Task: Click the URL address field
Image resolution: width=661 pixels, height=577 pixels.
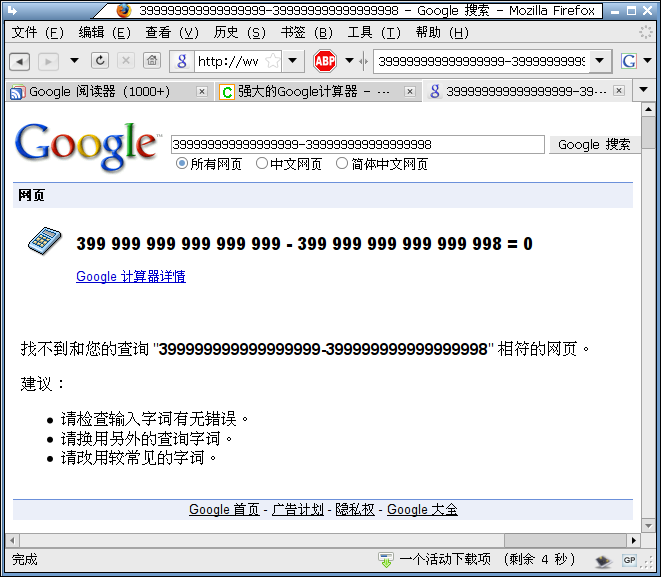Action: [230, 62]
